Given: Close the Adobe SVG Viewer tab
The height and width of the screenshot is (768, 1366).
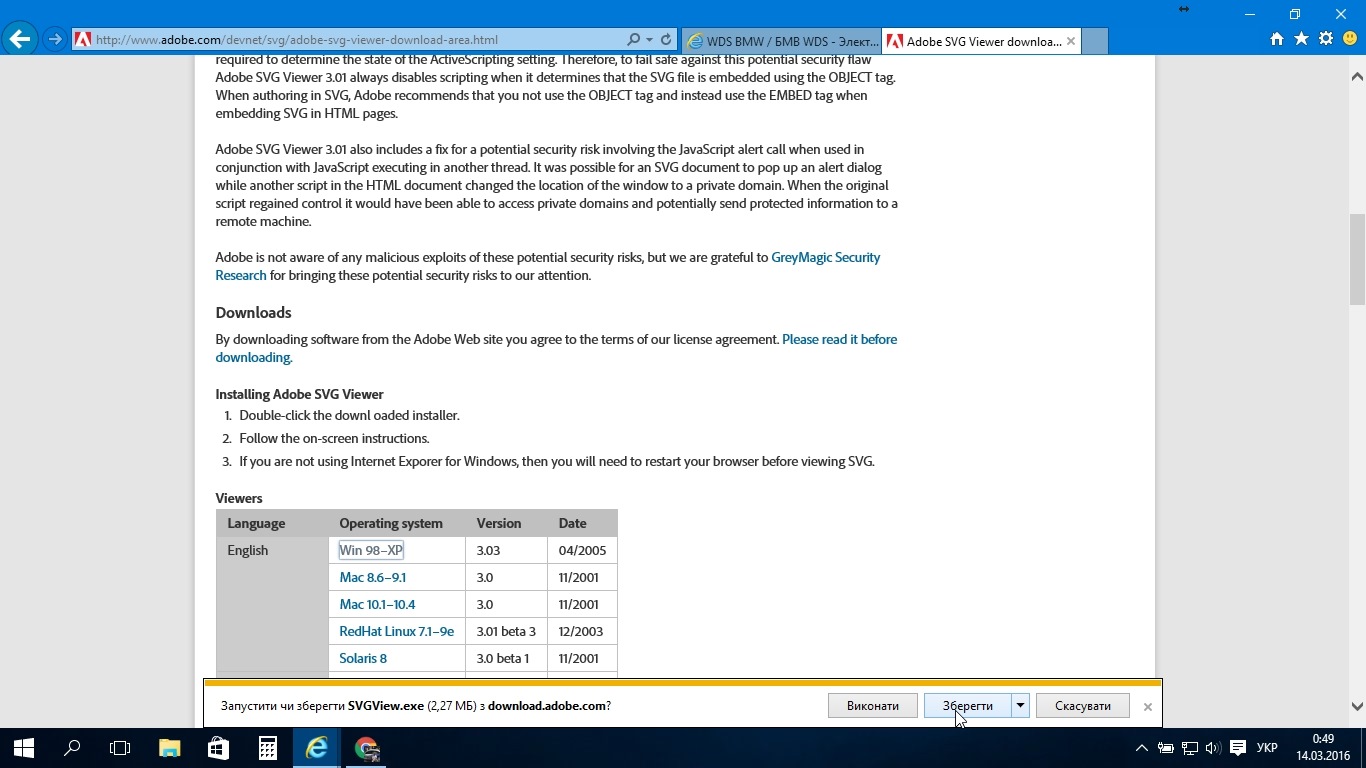Looking at the screenshot, I should coord(1071,41).
